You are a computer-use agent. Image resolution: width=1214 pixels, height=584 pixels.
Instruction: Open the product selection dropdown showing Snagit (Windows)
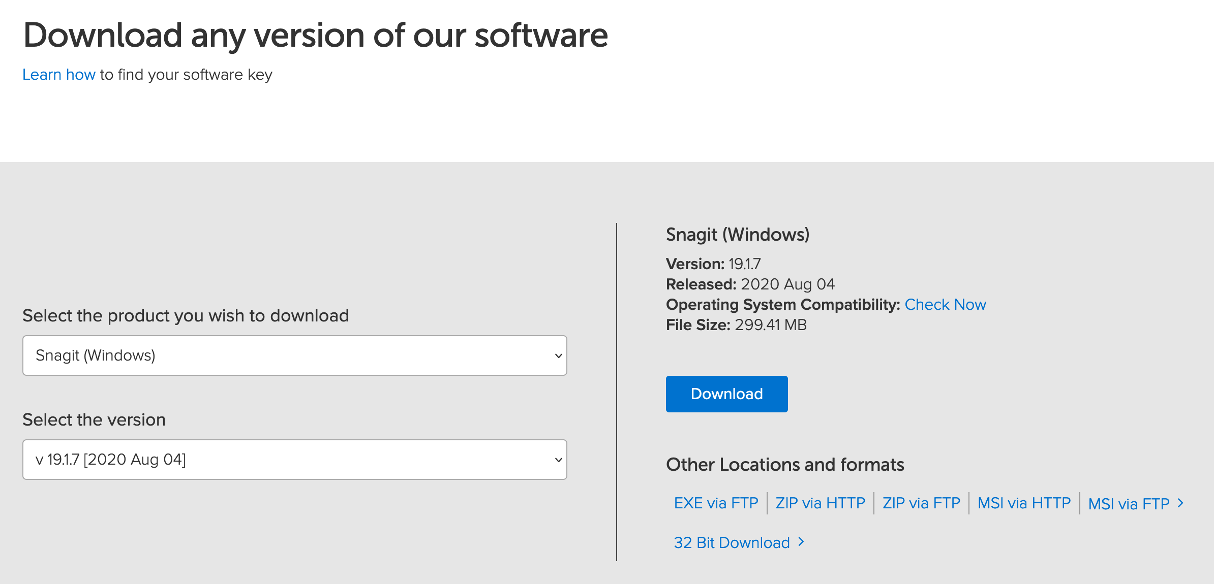coord(294,355)
